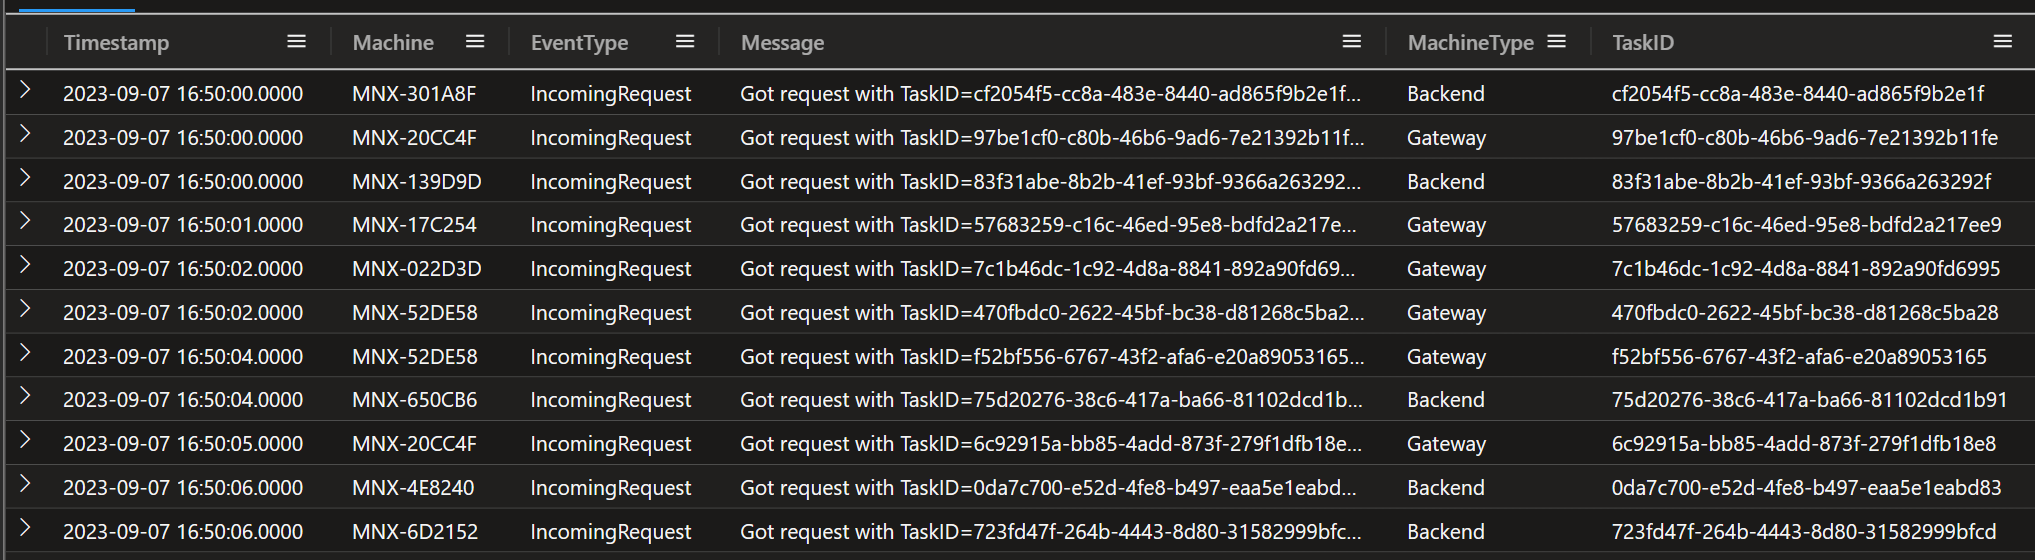The width and height of the screenshot is (2035, 560).
Task: Open the EventType column menu icon
Action: click(x=685, y=42)
